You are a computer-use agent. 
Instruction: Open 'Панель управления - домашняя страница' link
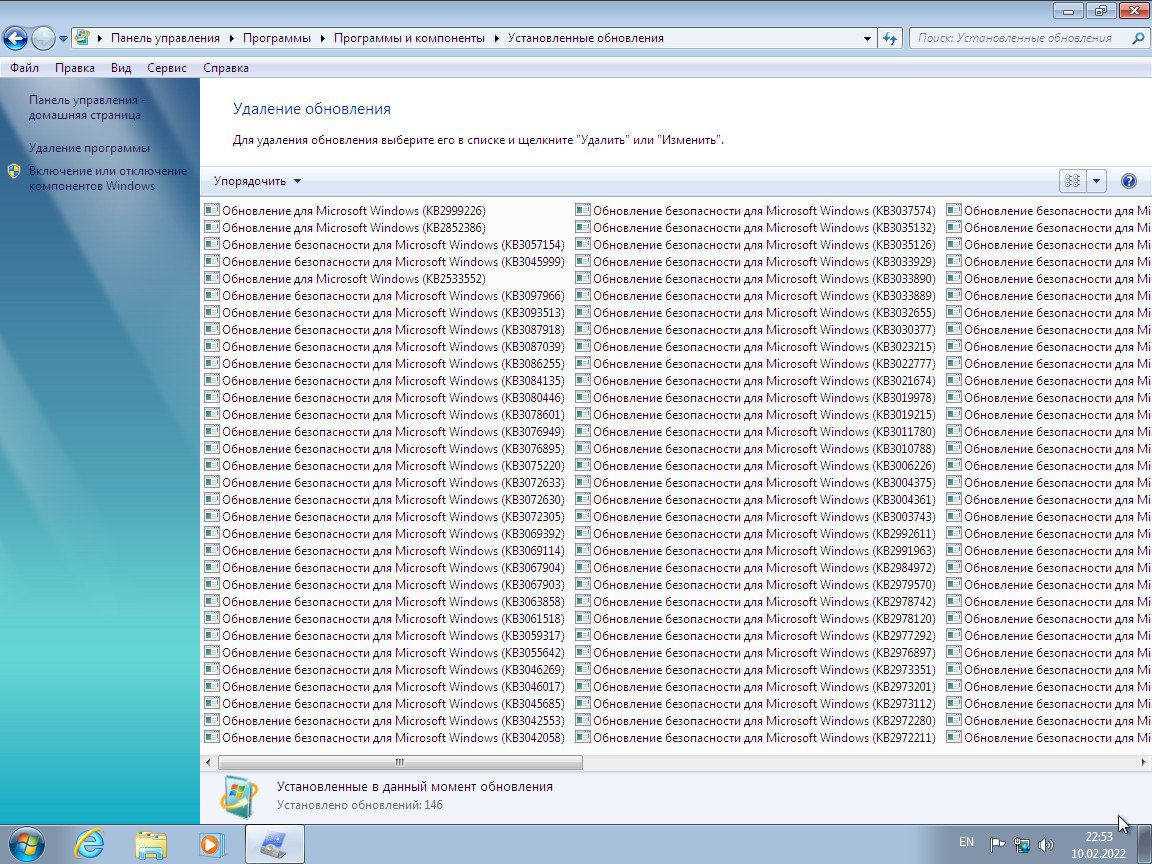[87, 107]
